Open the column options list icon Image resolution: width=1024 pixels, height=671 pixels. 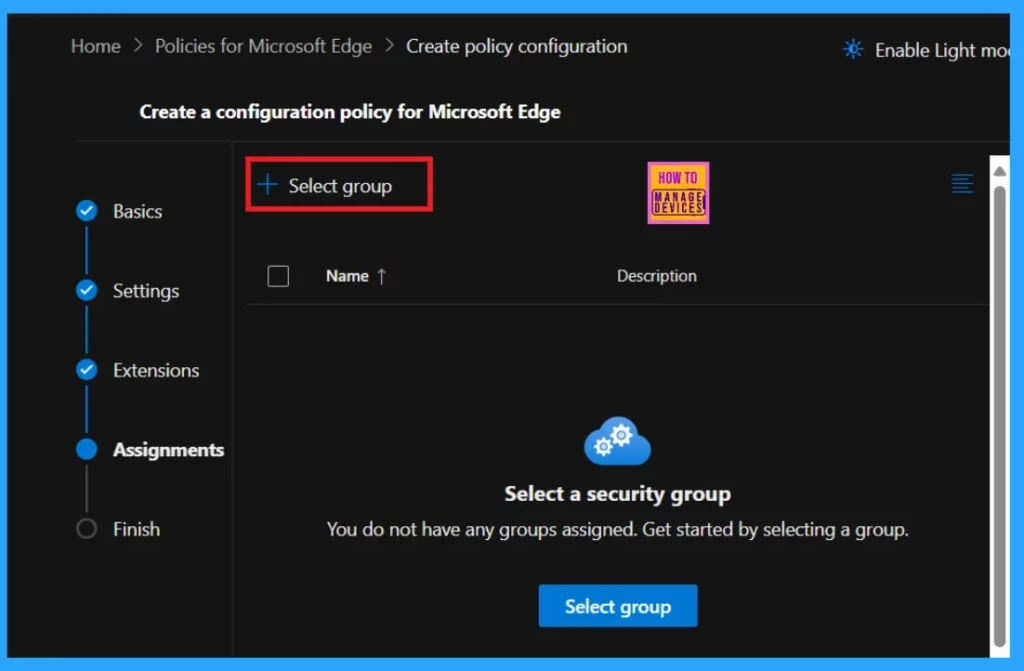962,184
